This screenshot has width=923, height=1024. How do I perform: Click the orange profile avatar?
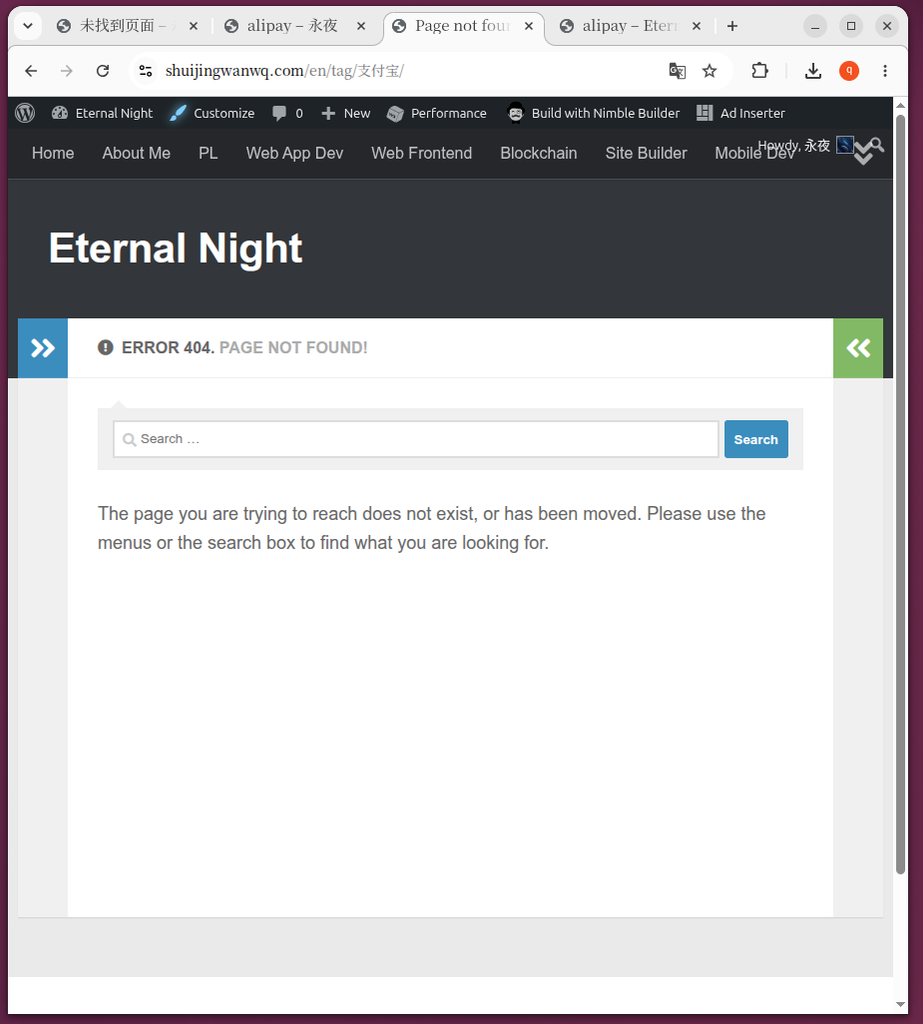(849, 71)
